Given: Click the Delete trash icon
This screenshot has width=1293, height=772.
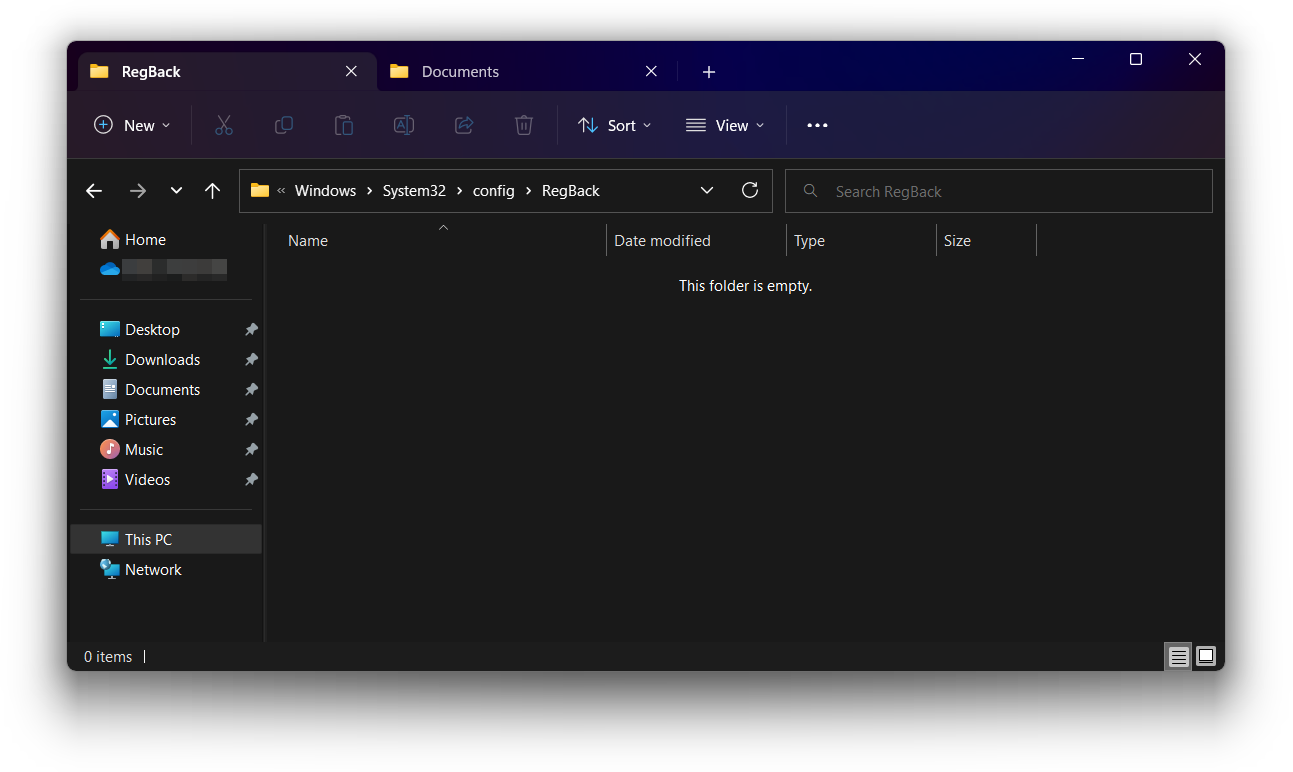Looking at the screenshot, I should (x=524, y=125).
